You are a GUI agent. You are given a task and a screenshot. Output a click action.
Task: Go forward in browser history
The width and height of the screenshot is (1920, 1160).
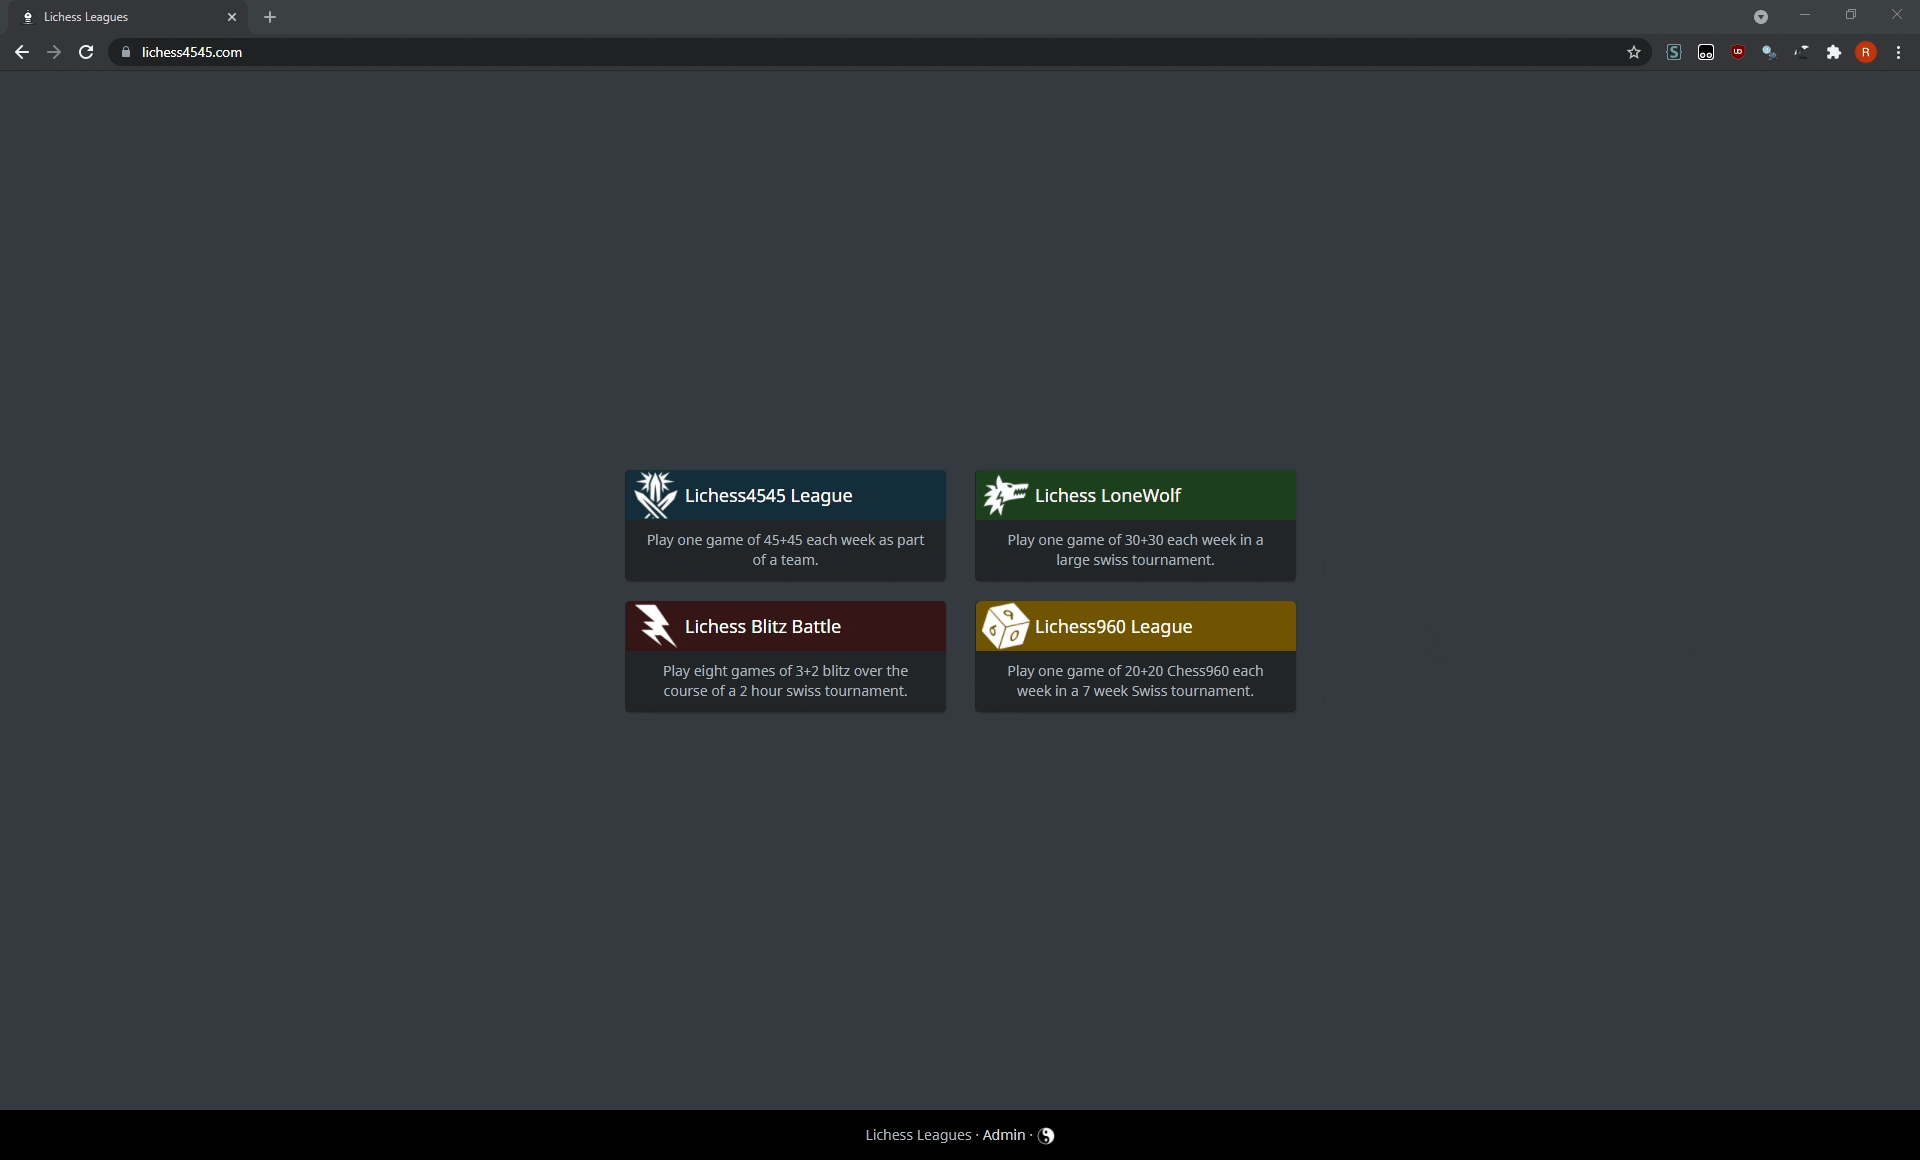click(54, 52)
